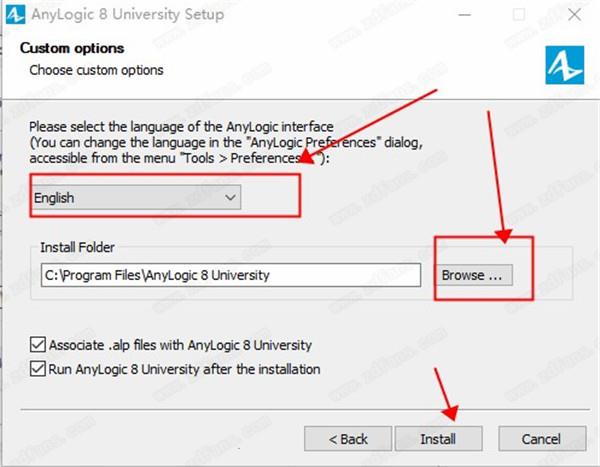Screen dimensions: 600x467
Task: Uncheck Associate .alp files checkbox
Action: coord(38,345)
